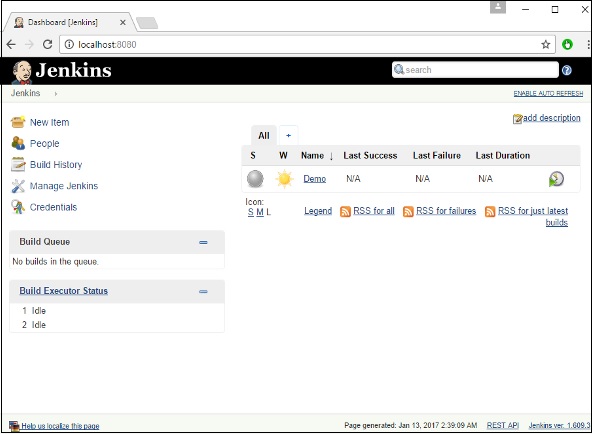View site information for localhost
592x434 pixels.
pos(69,45)
